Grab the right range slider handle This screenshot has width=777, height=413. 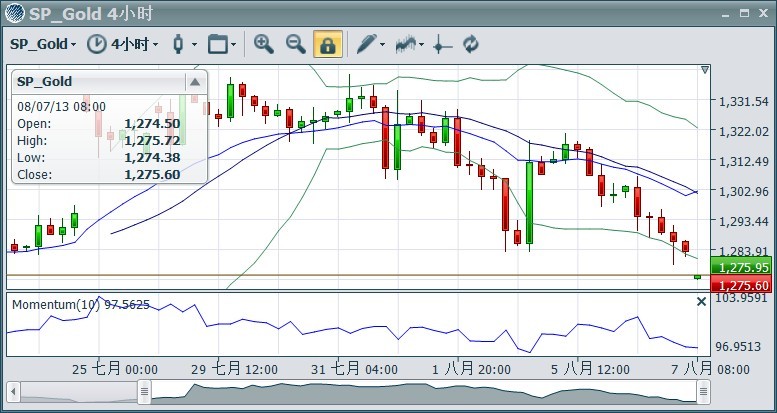click(703, 392)
